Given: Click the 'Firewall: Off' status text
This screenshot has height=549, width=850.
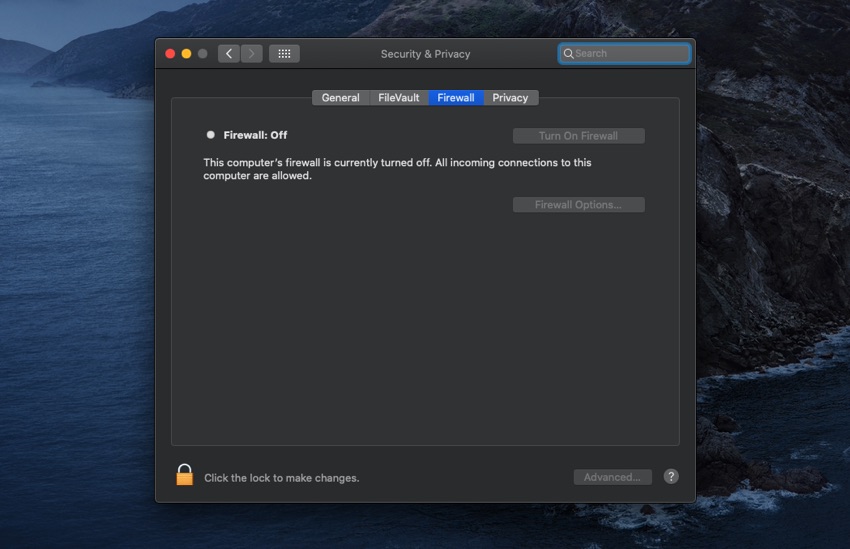Looking at the screenshot, I should click(x=255, y=135).
